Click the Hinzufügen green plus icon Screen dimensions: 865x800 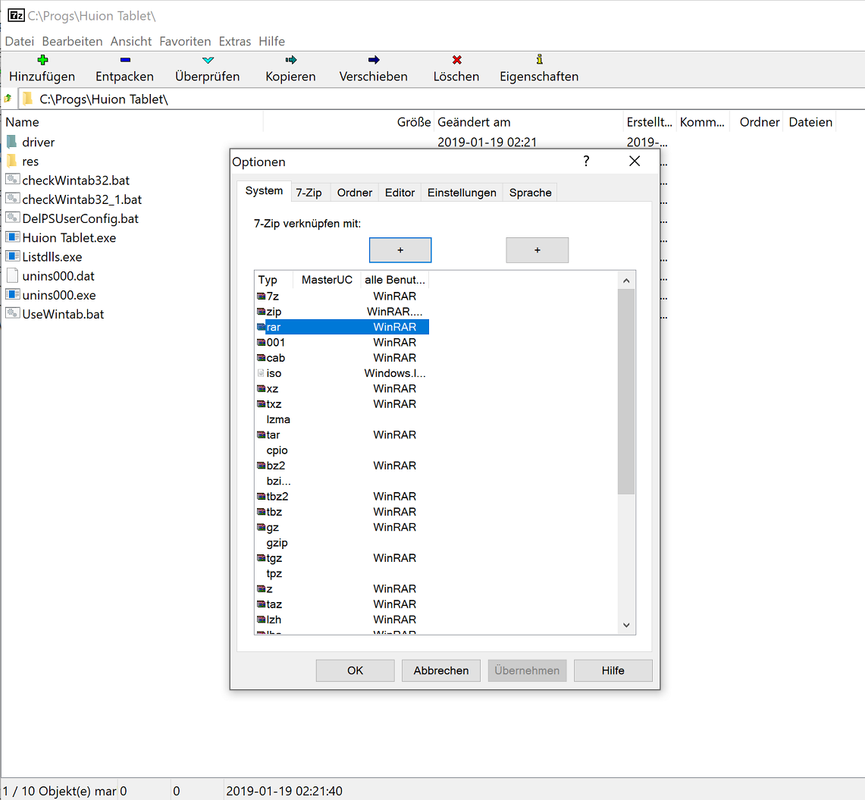[x=42, y=60]
